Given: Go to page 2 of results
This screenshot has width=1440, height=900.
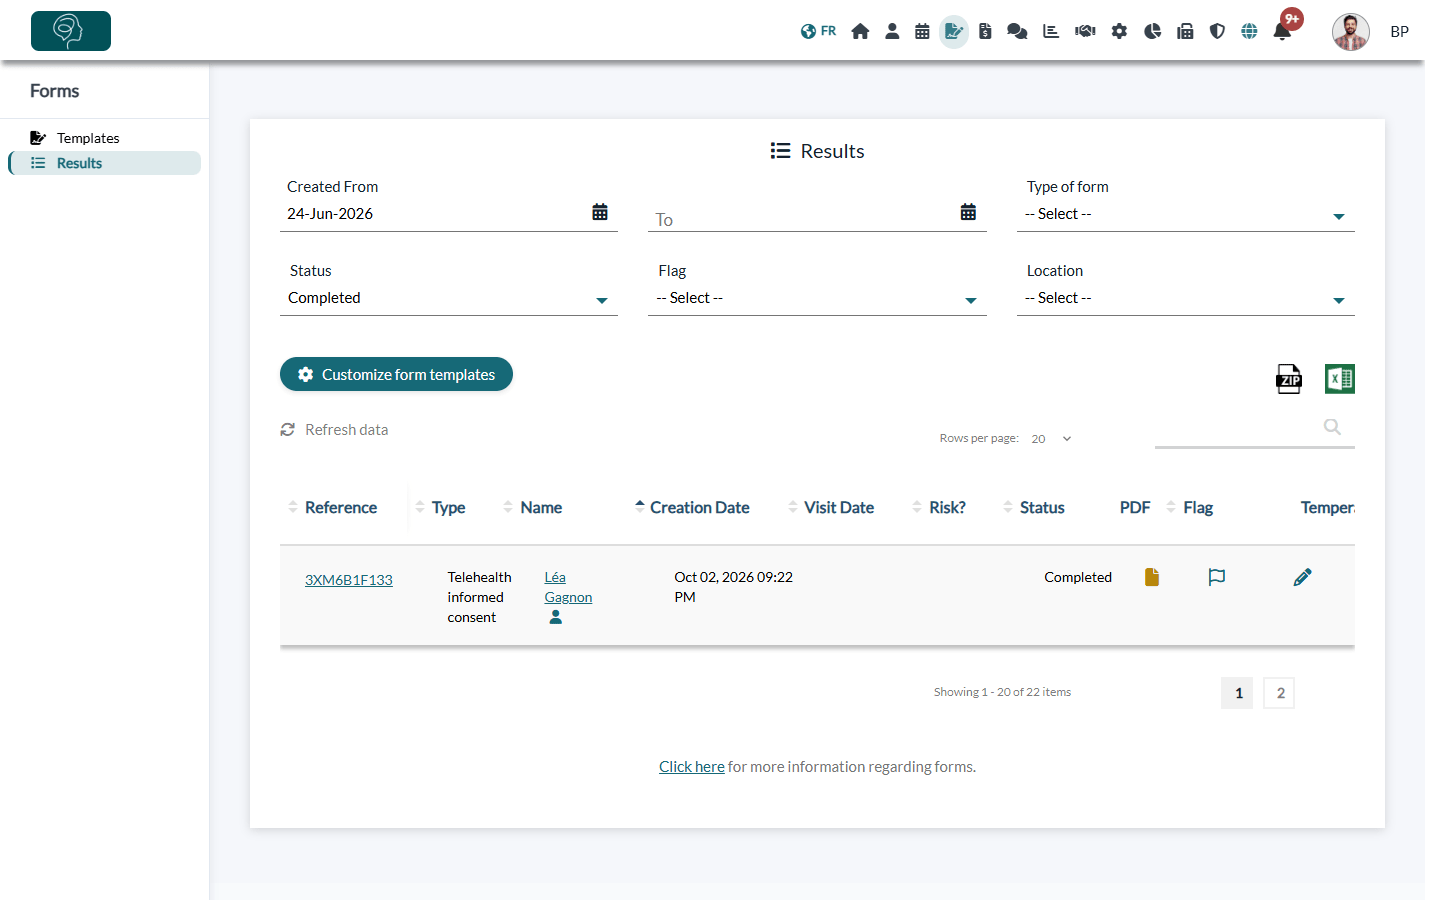Looking at the screenshot, I should click(1280, 693).
